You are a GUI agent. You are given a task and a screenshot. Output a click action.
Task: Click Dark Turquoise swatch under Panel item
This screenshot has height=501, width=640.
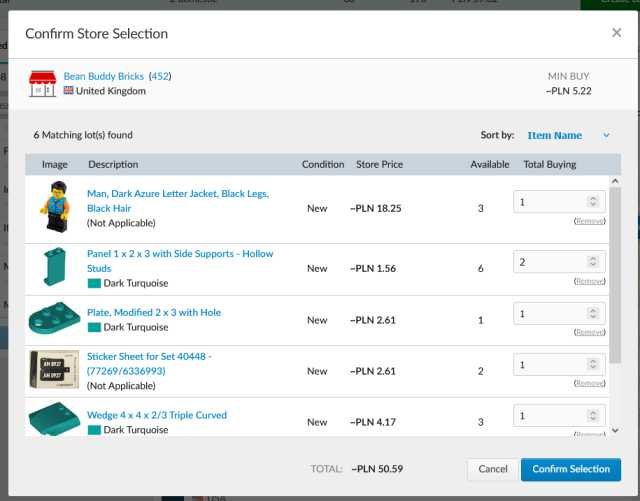[94, 283]
